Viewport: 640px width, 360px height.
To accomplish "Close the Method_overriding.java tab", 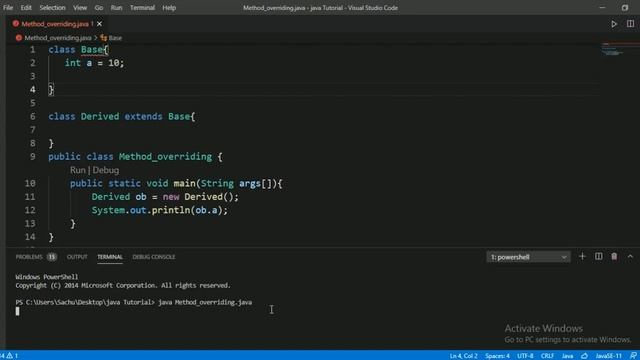I will (99, 24).
